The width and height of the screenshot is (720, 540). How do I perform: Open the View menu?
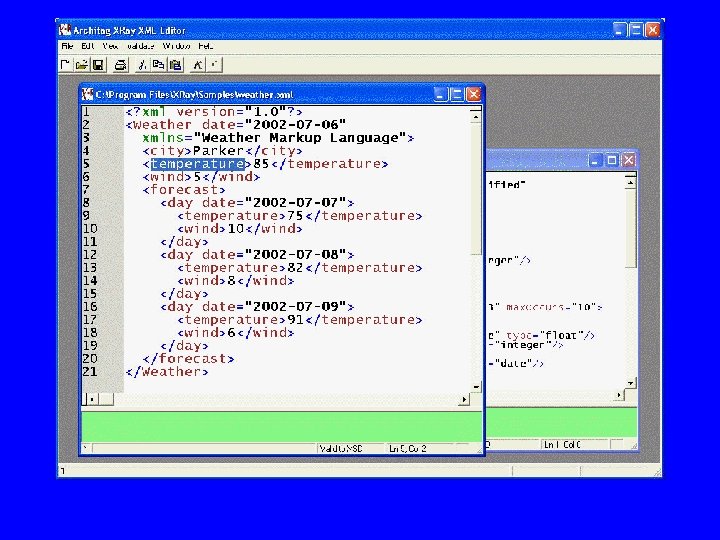coord(110,46)
